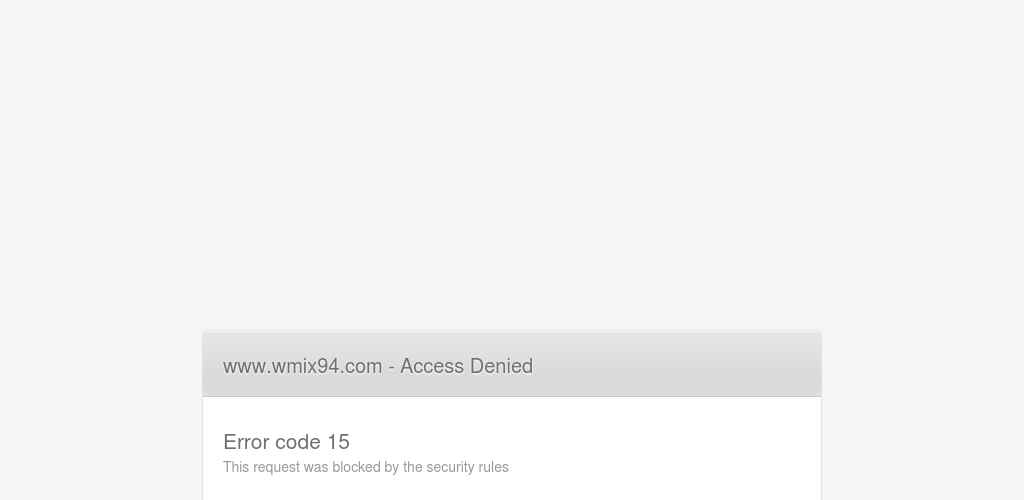Click the '.com' part of the domain
Viewport: 1024px width, 500px height.
362,366
